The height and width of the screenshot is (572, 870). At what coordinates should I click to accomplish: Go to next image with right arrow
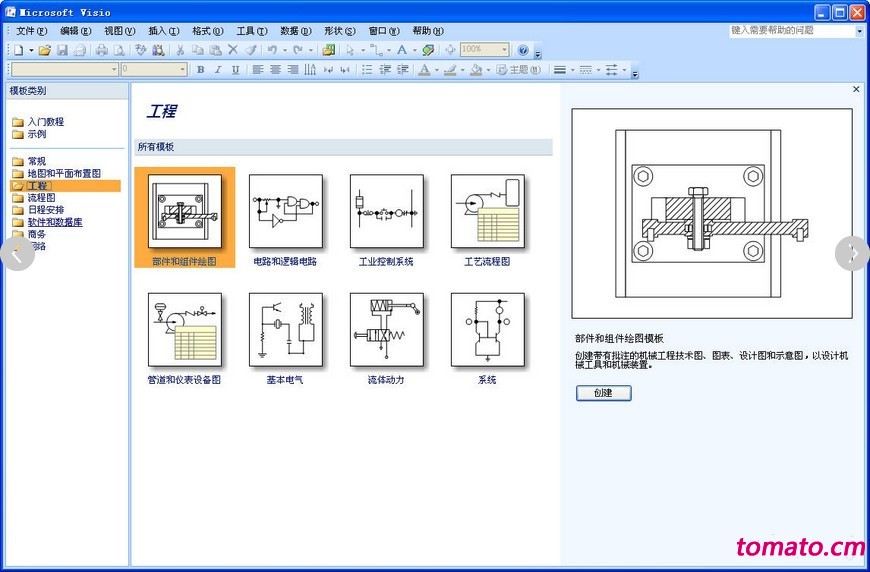point(853,254)
